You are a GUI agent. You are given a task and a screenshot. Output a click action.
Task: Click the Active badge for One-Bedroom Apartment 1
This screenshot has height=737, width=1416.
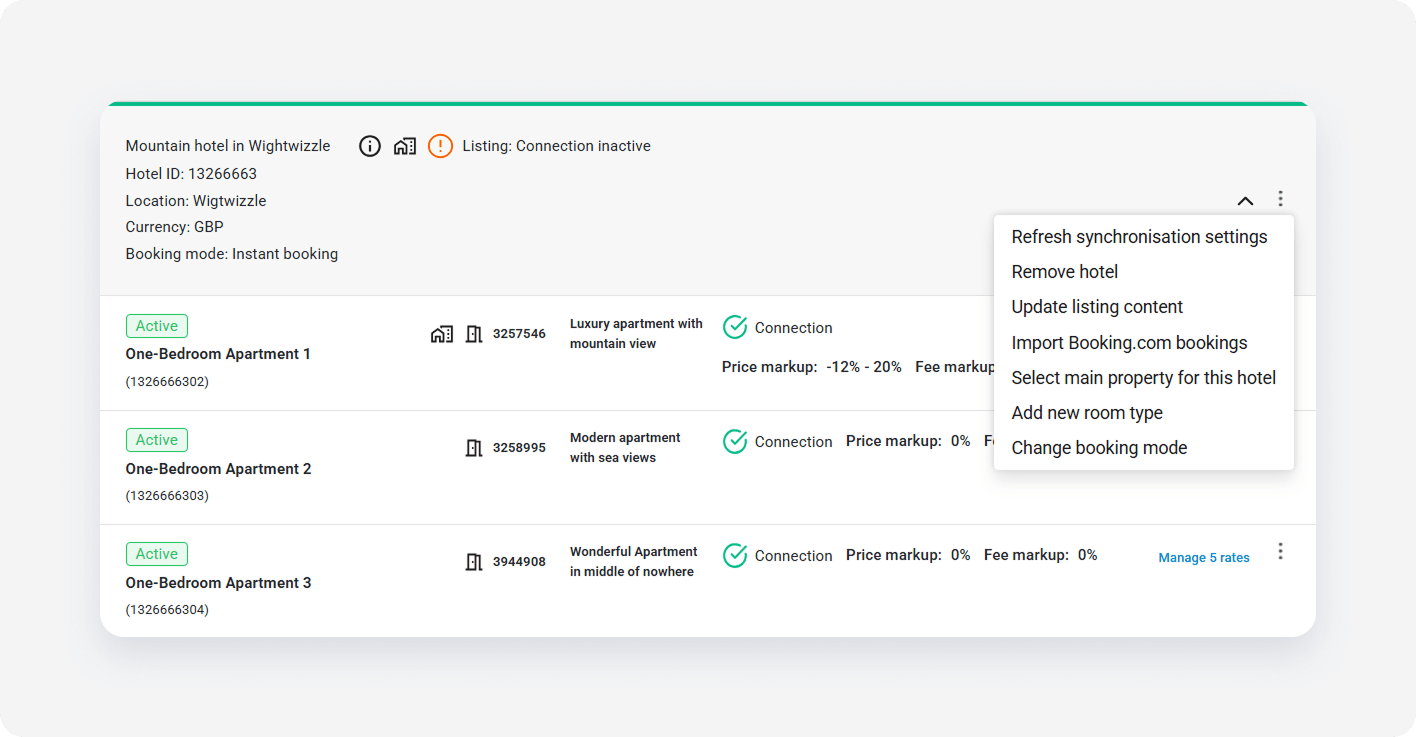point(157,326)
